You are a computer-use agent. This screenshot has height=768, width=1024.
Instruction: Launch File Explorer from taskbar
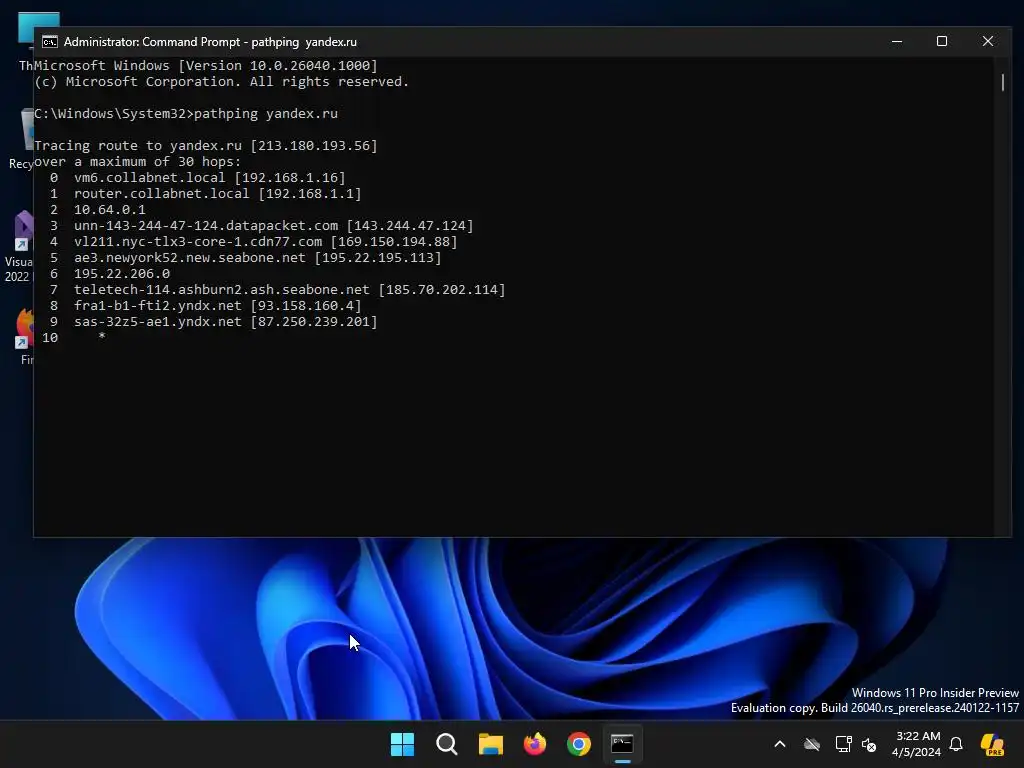[x=490, y=744]
